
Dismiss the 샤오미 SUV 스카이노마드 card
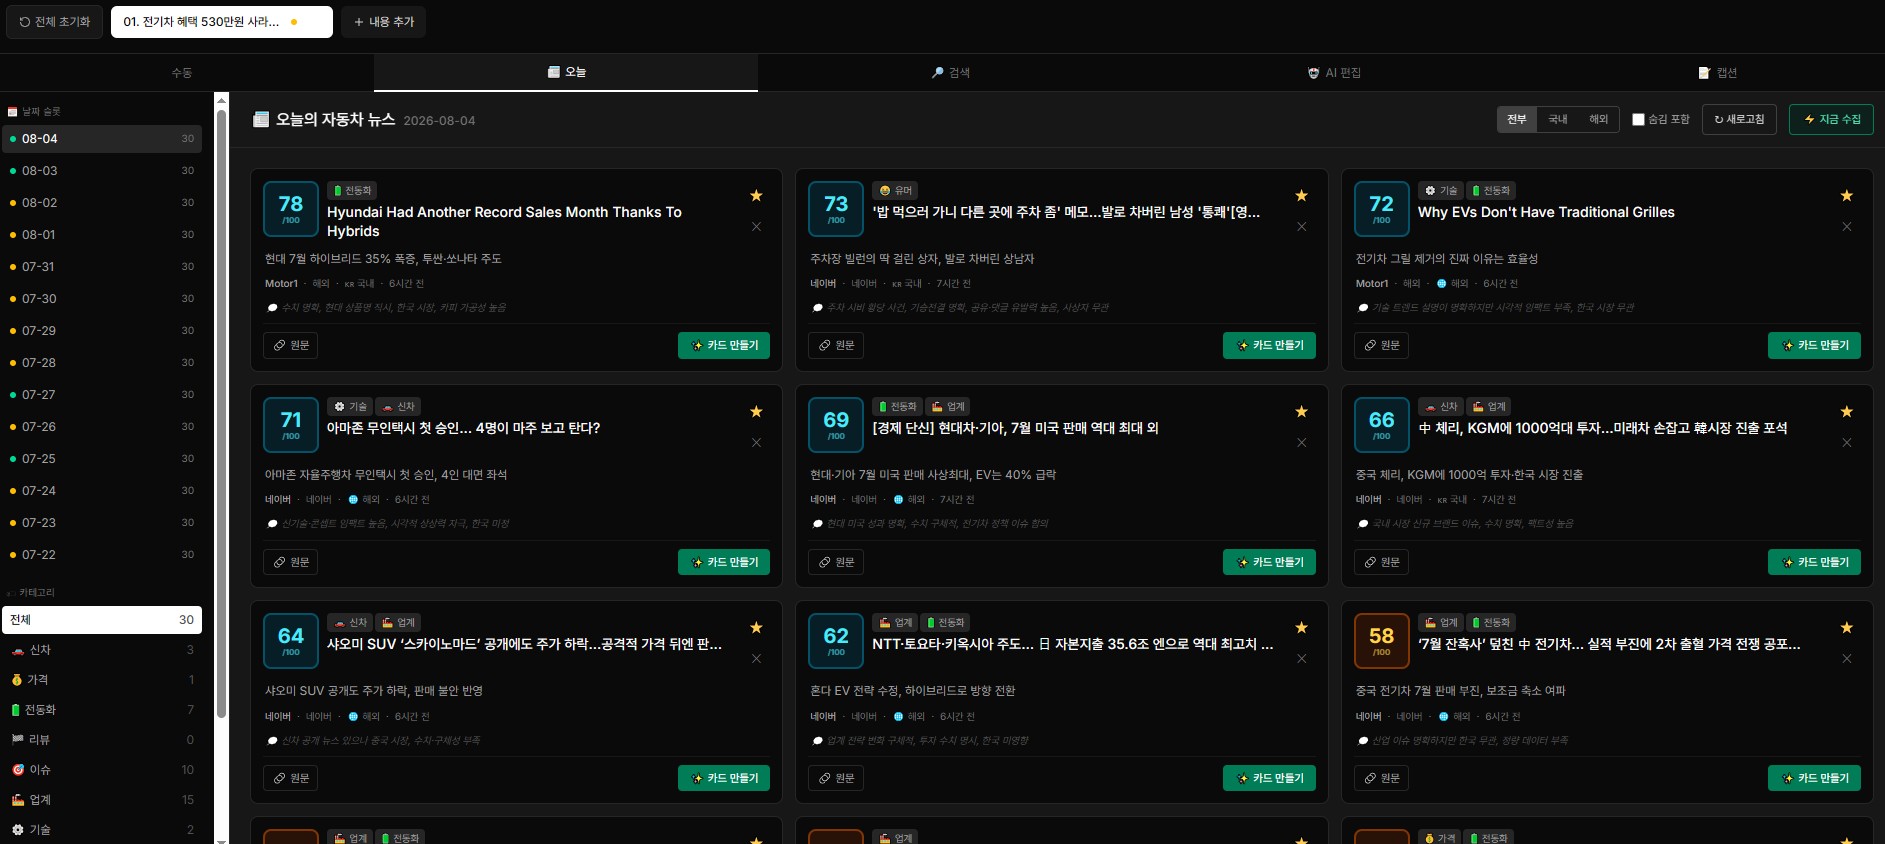point(756,659)
